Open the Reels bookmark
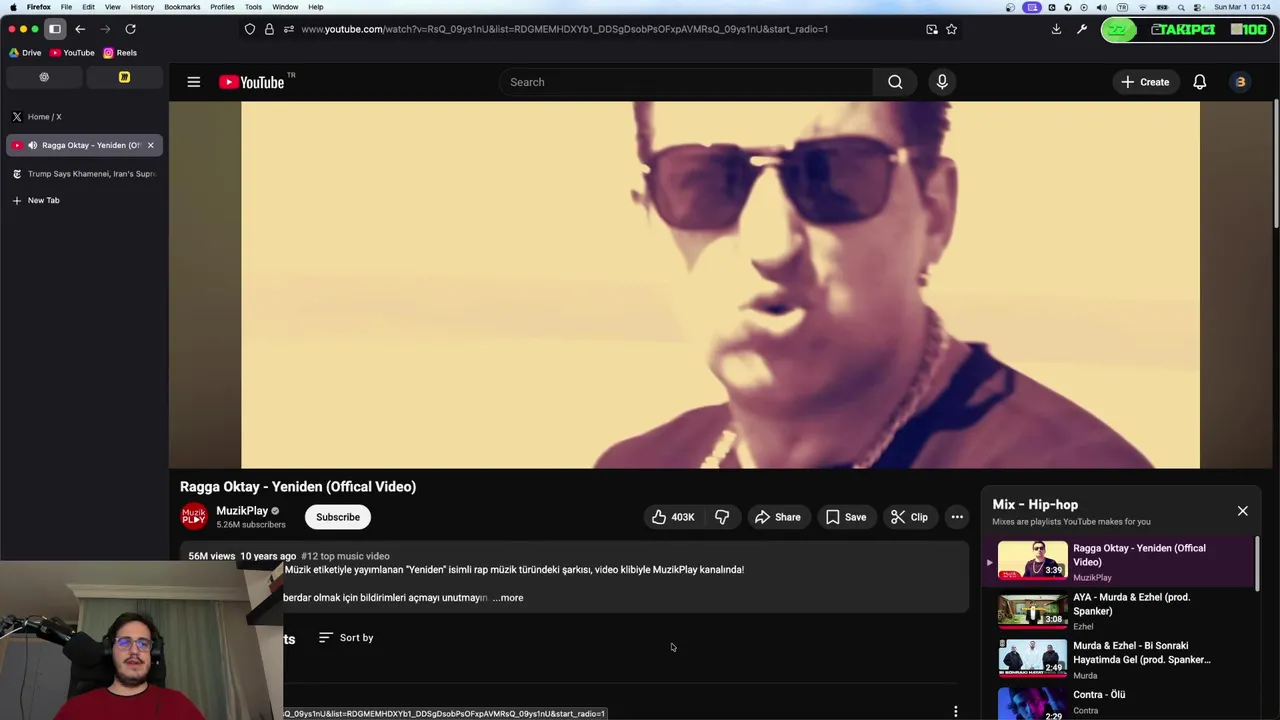The image size is (1280, 720). (120, 53)
